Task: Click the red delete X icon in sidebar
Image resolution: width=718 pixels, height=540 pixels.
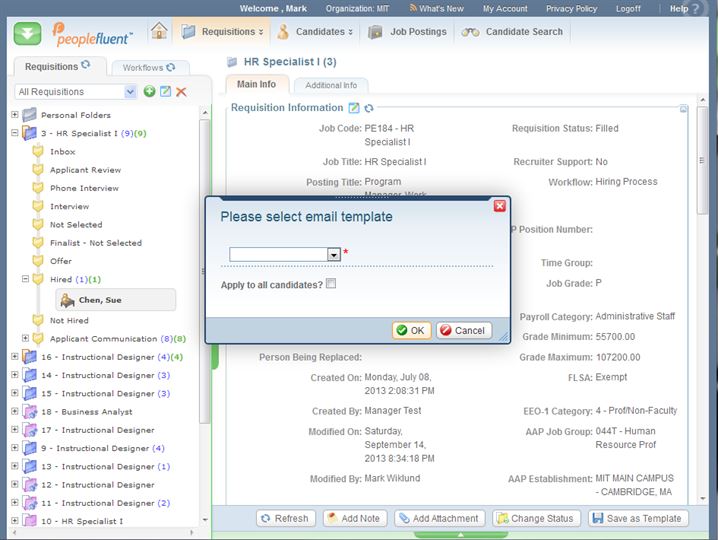Action: (181, 92)
